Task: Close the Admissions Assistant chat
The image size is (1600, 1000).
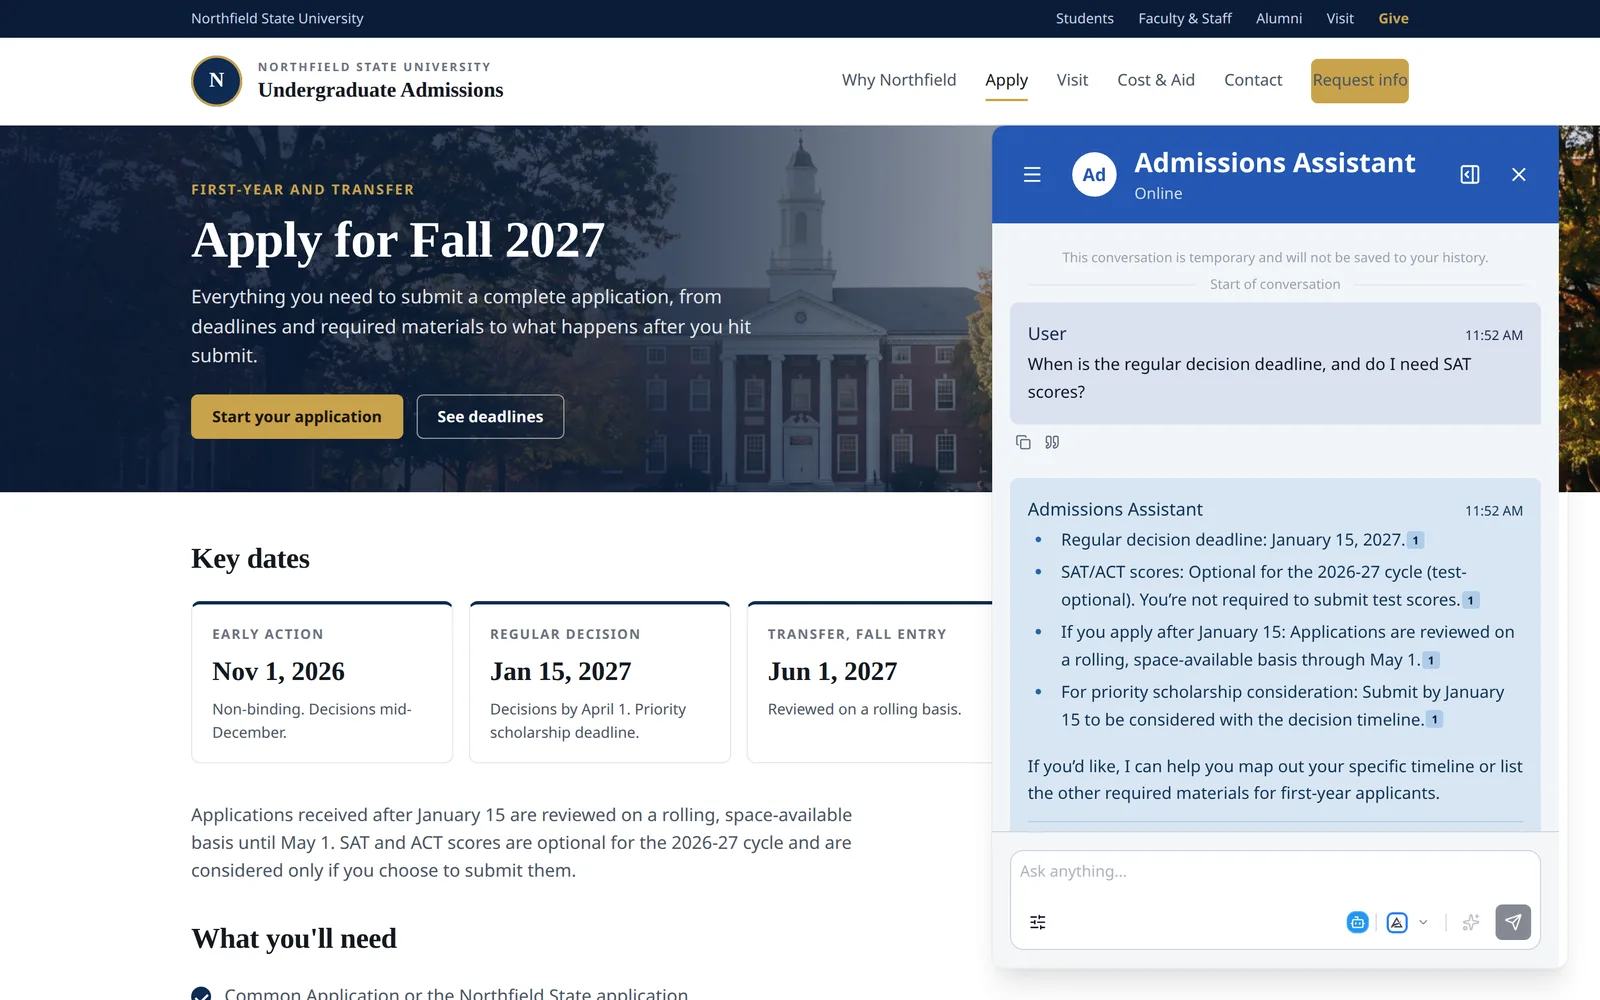Action: (x=1519, y=175)
